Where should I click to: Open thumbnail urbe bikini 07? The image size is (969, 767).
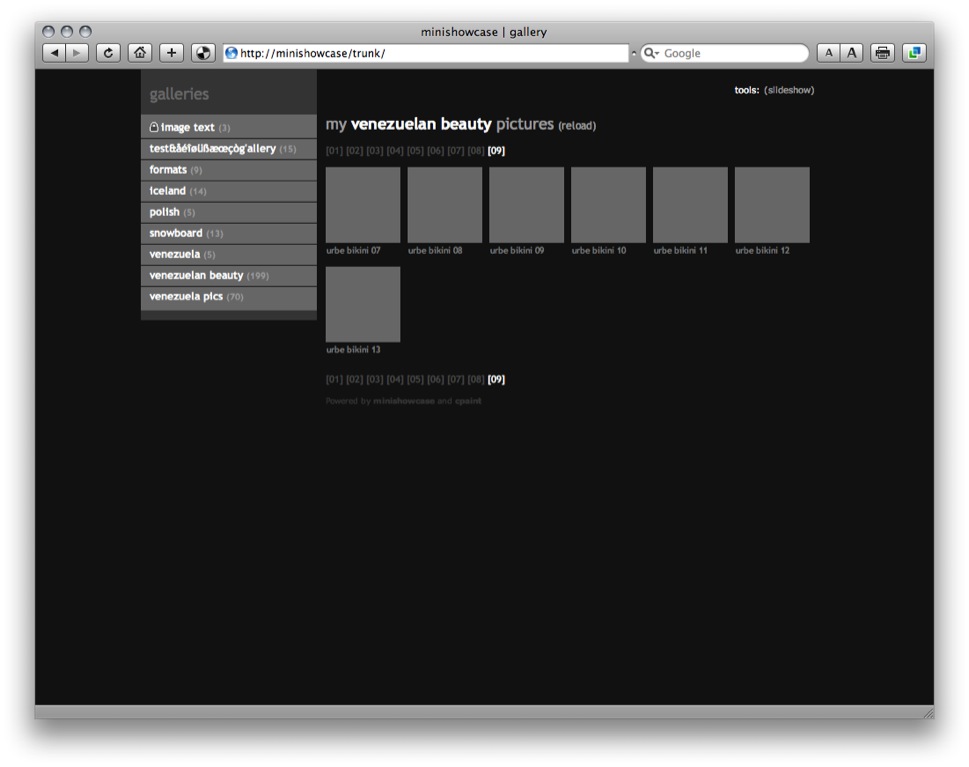[x=363, y=205]
